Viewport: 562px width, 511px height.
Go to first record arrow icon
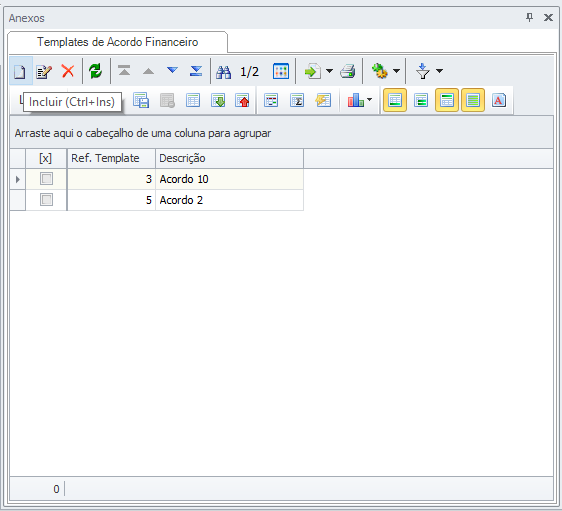coord(124,70)
